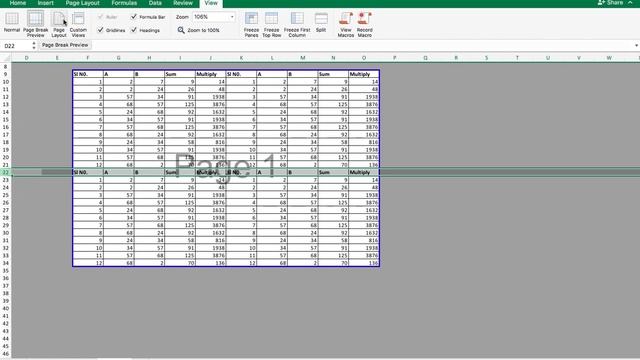Open Custom Views
The height and width of the screenshot is (360, 640).
point(78,24)
